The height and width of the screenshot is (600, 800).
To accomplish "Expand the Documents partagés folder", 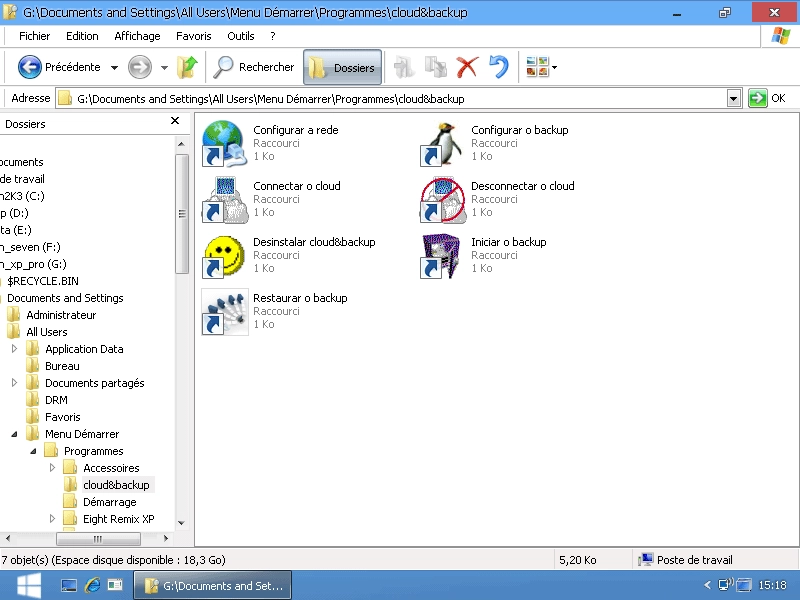I will click(14, 383).
